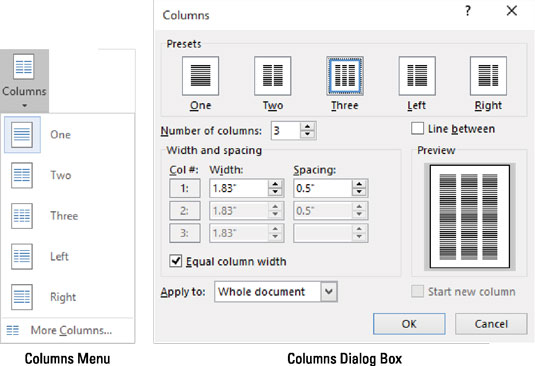
Task: Select the Right preset column icon
Action: point(488,76)
